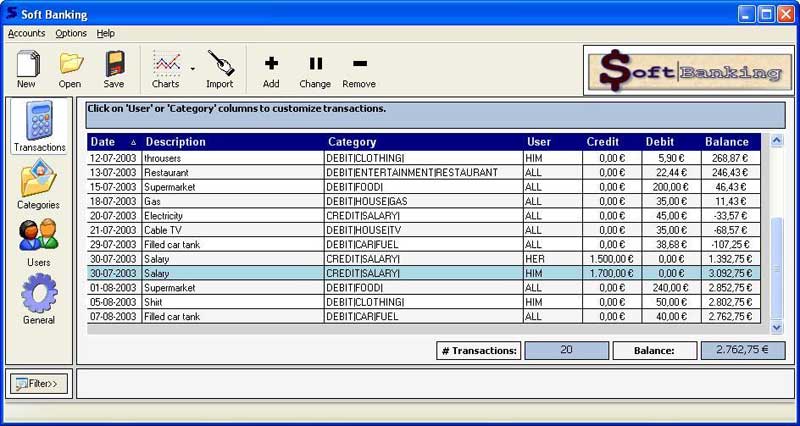800x426 pixels.
Task: Click the '240,00 €' debit cell
Action: [x=671, y=288]
